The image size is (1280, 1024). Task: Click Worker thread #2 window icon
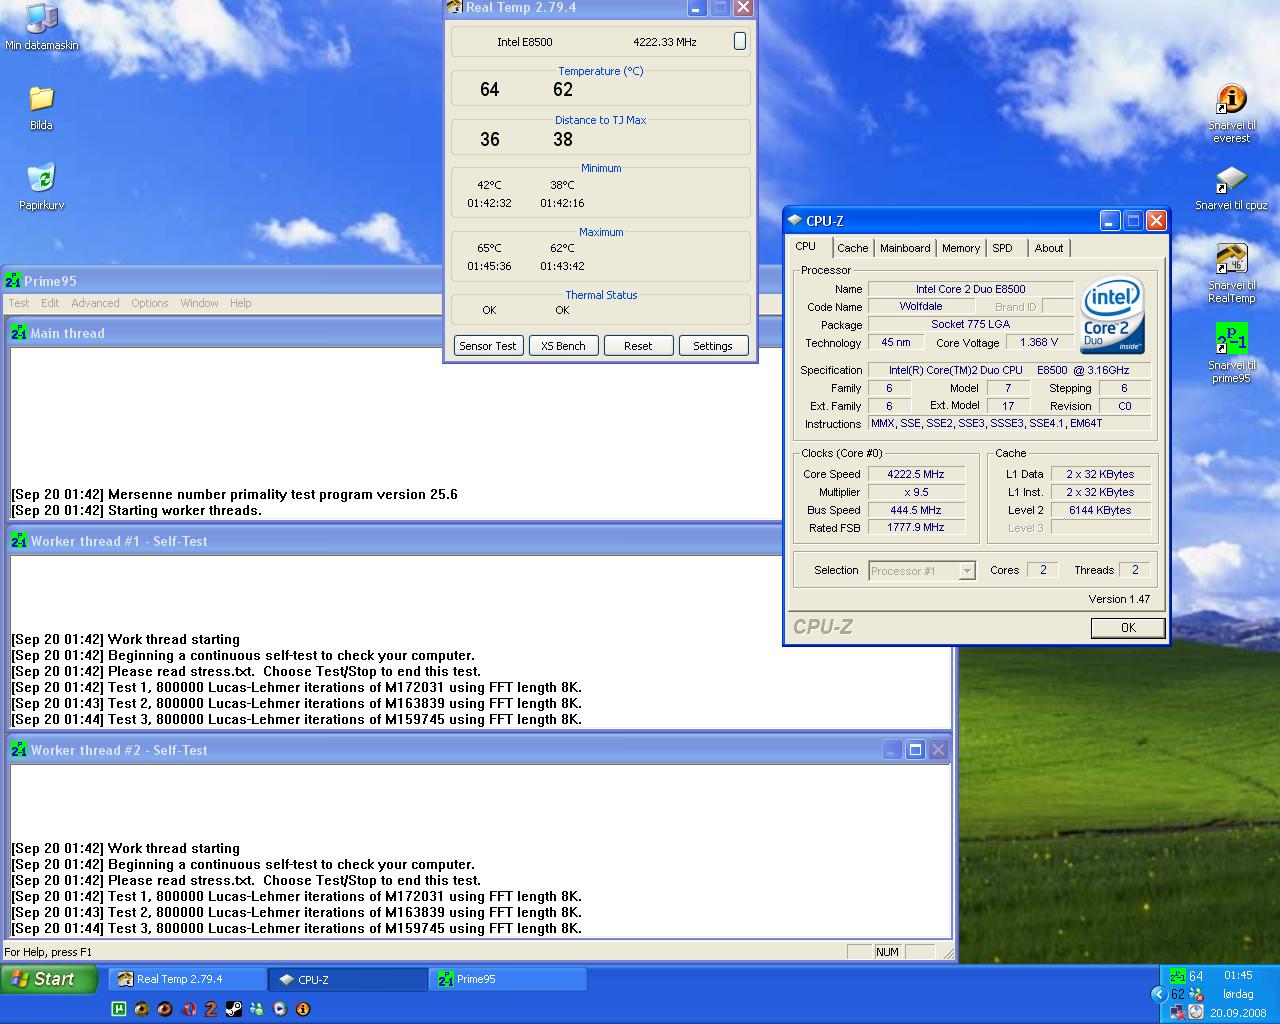(x=19, y=750)
